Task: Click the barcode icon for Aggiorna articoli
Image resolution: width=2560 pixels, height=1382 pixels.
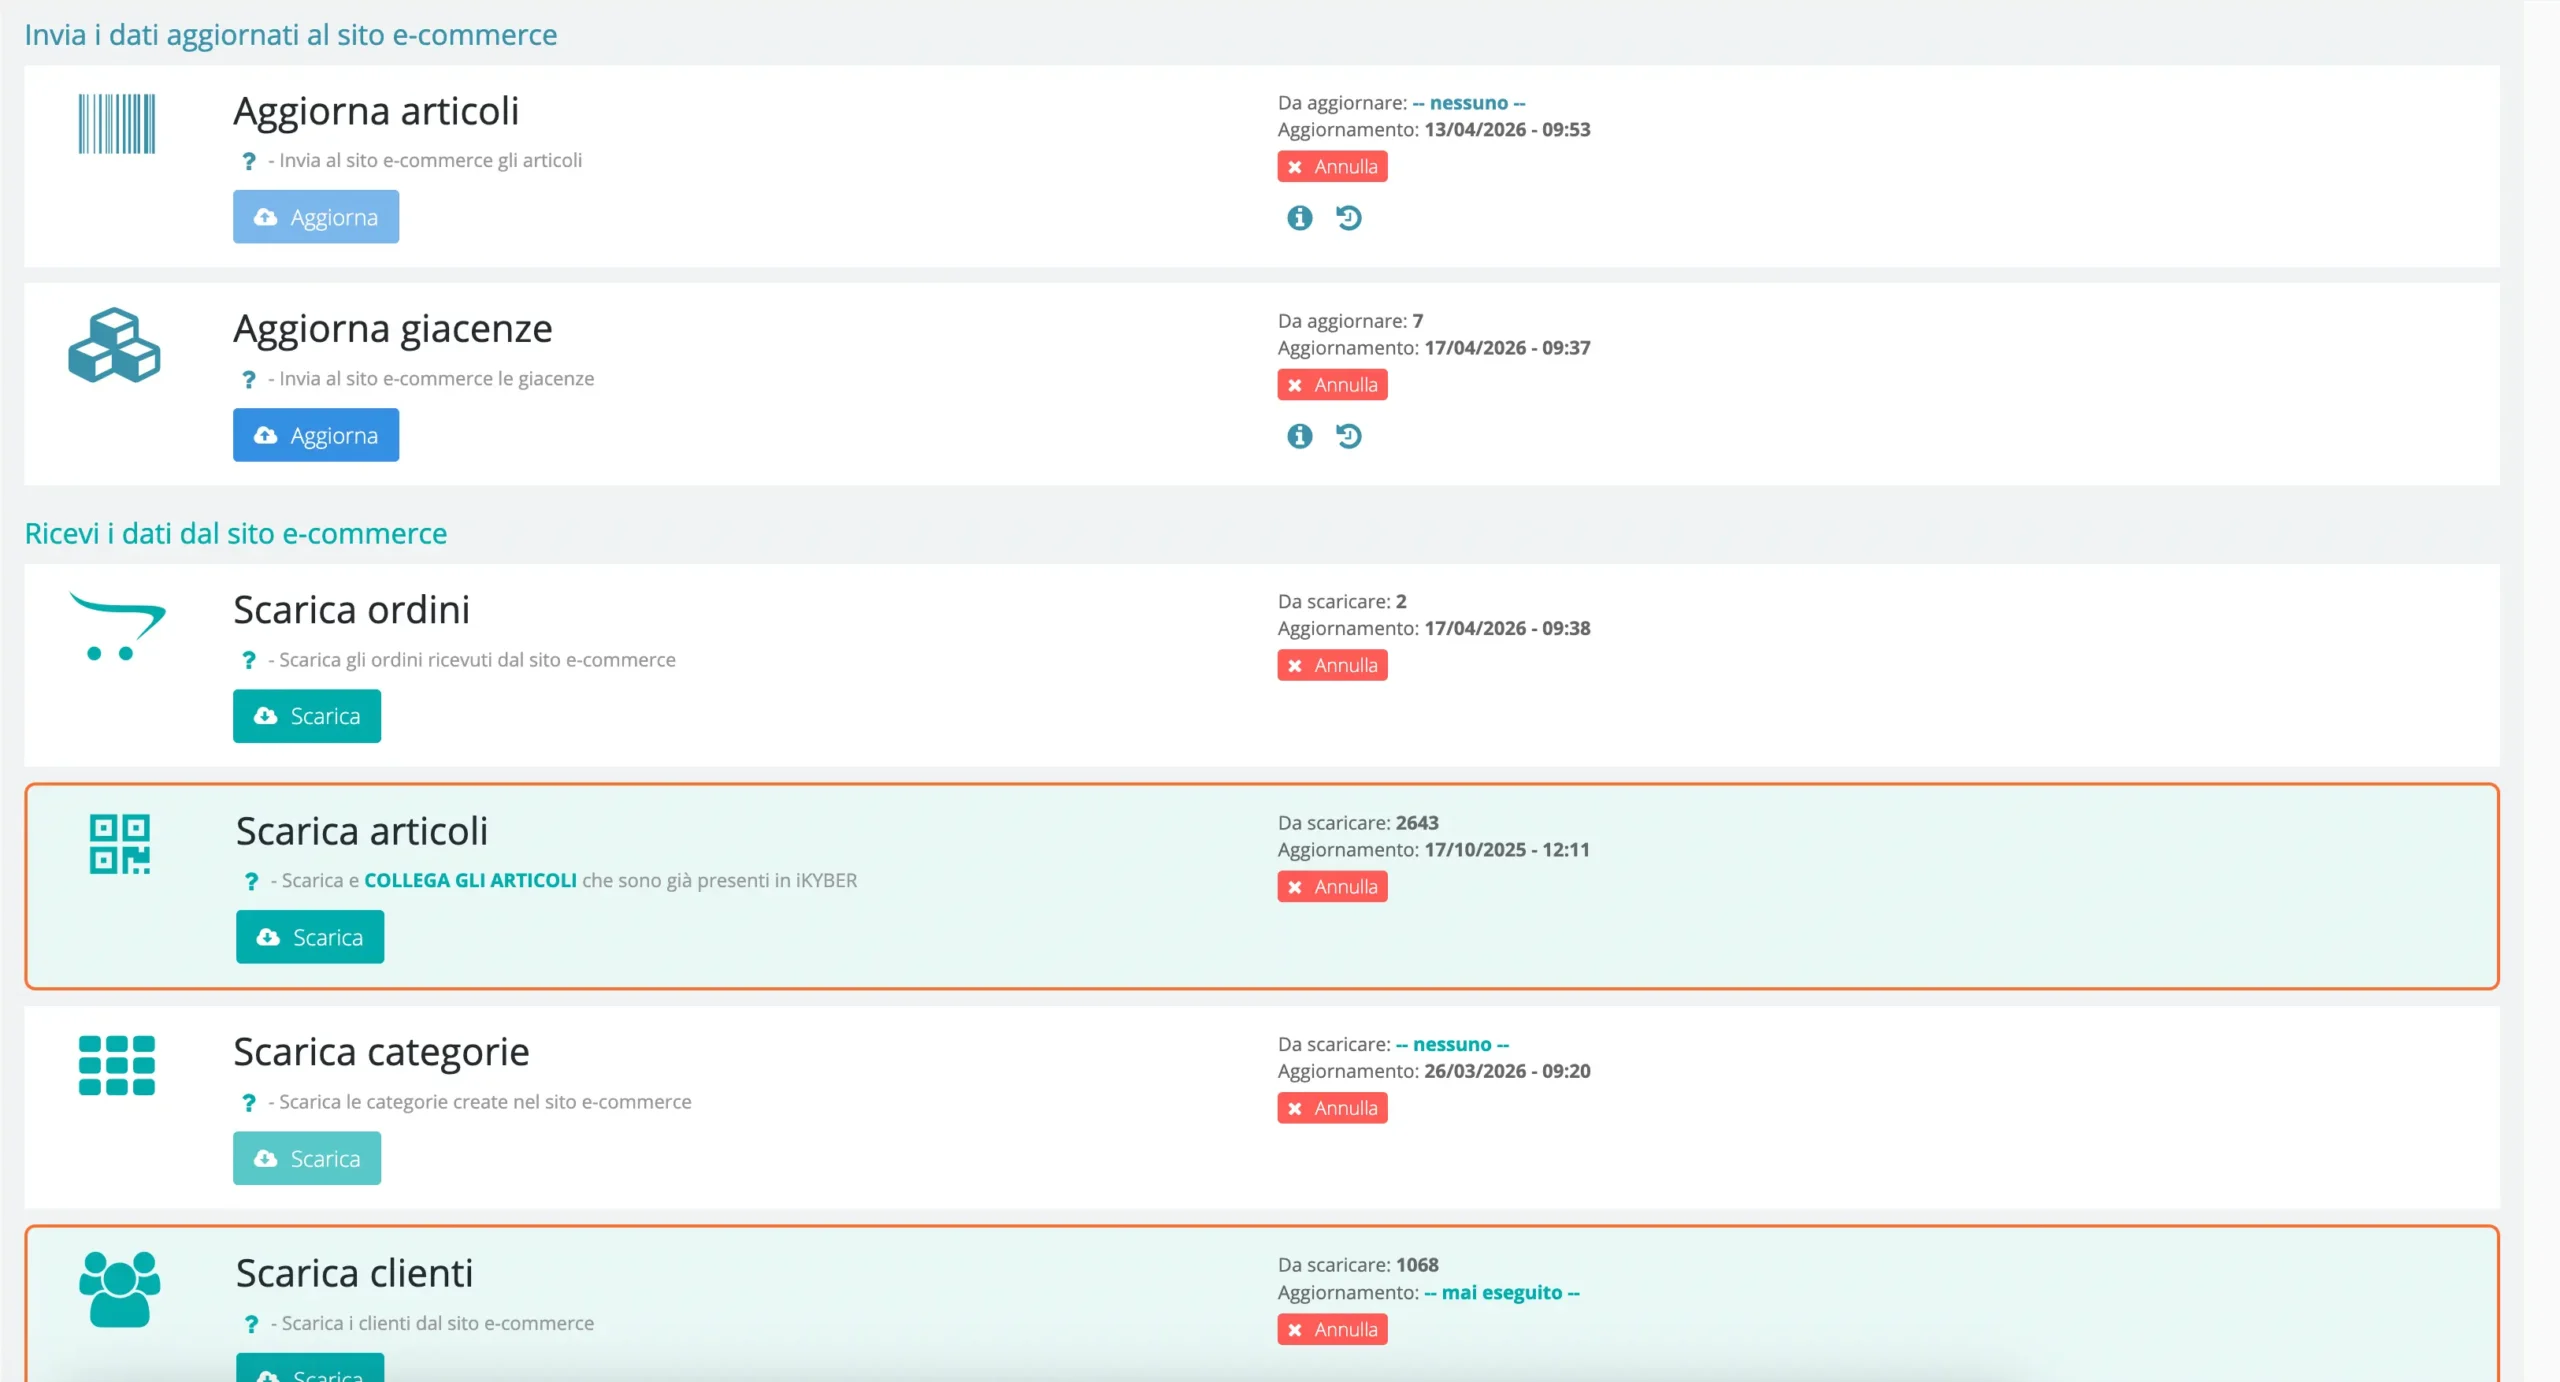Action: tap(117, 124)
